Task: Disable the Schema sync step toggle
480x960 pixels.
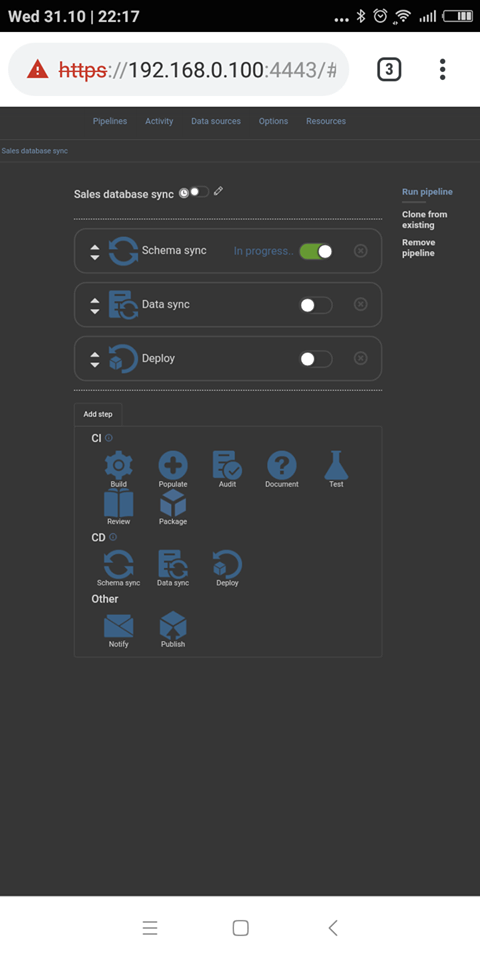Action: pos(316,251)
